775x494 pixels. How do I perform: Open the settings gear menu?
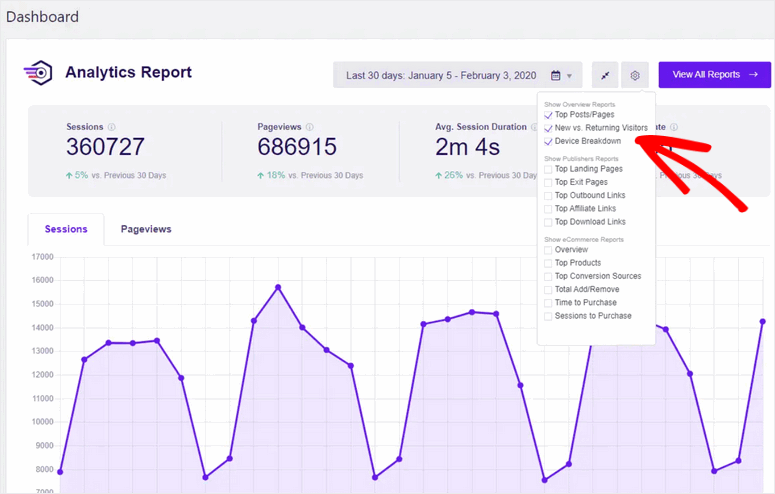click(x=635, y=75)
